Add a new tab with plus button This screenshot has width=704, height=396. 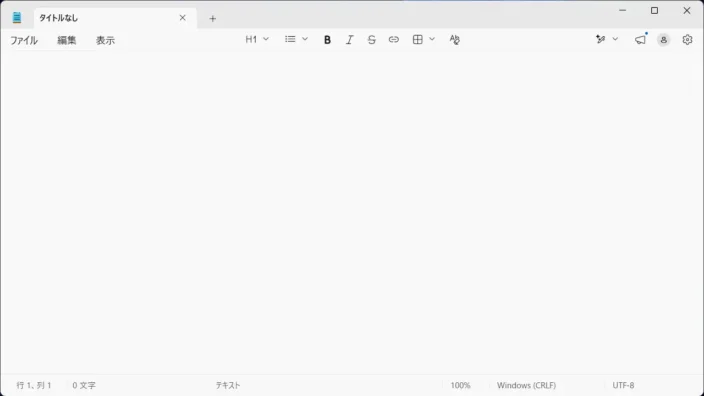[212, 18]
